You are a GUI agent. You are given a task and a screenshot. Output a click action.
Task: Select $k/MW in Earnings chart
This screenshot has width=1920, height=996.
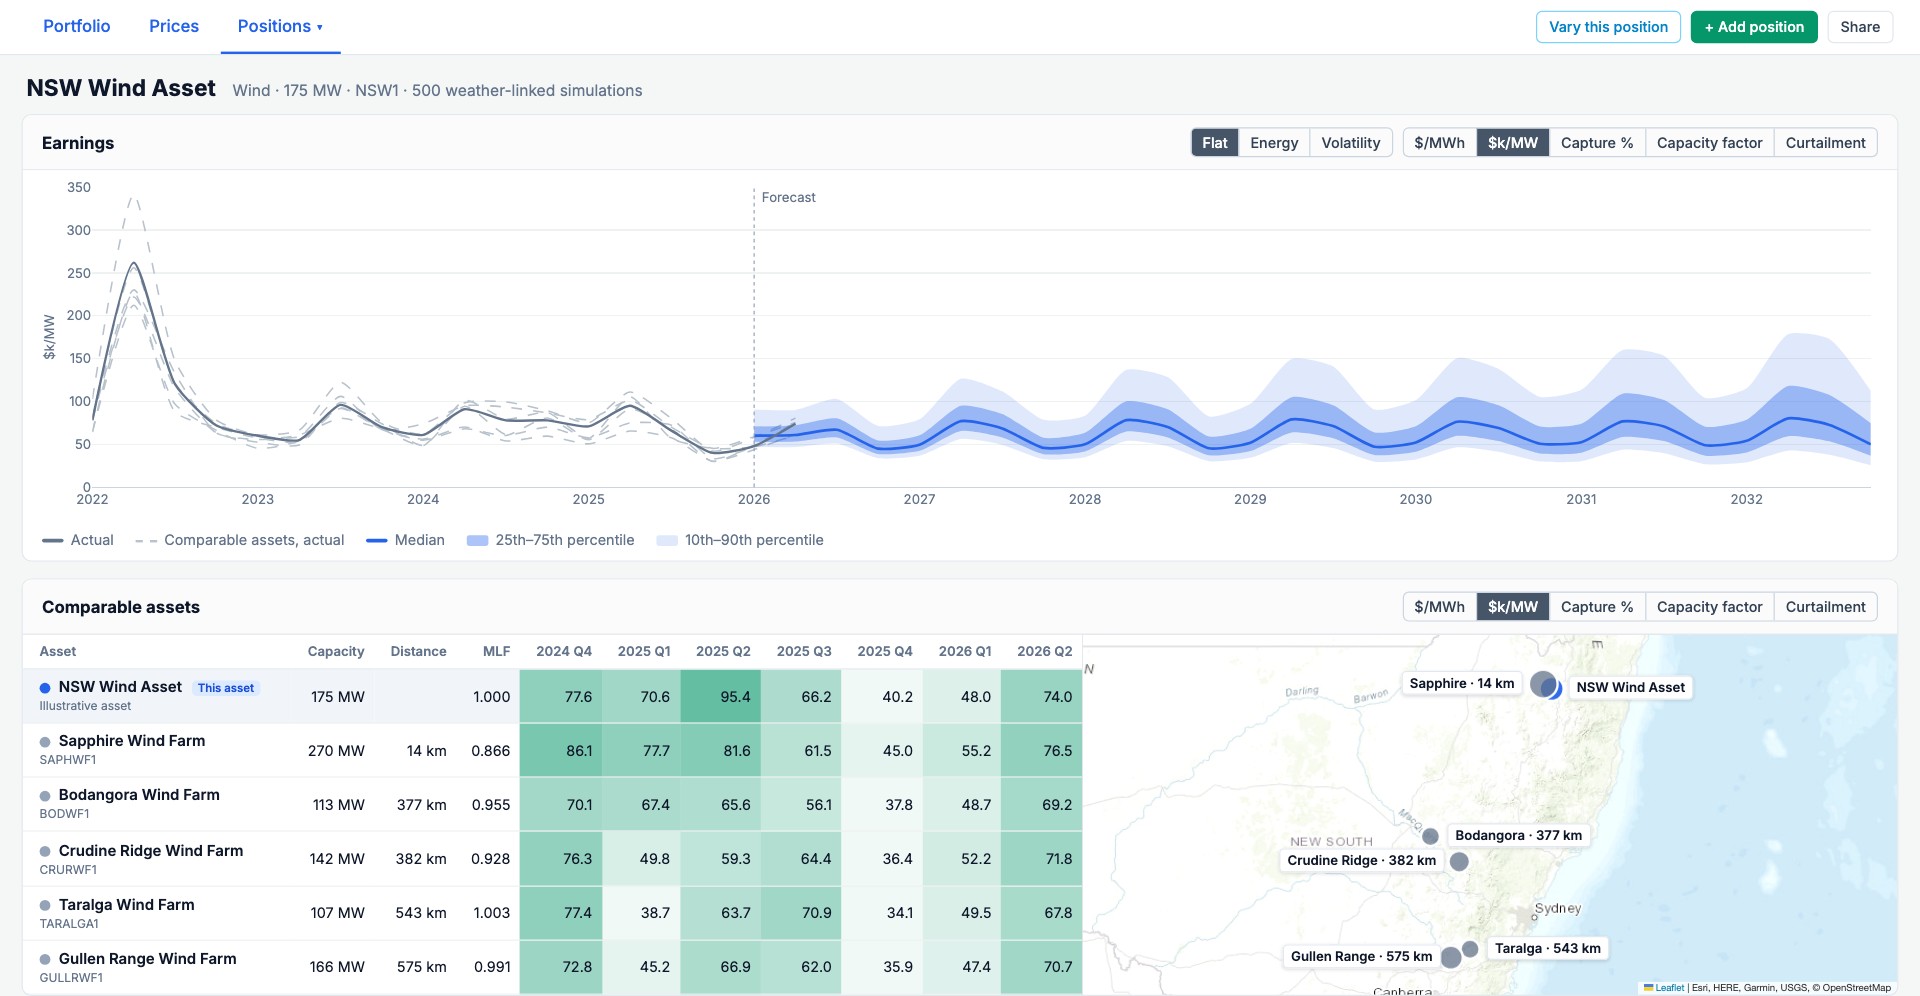(1513, 143)
